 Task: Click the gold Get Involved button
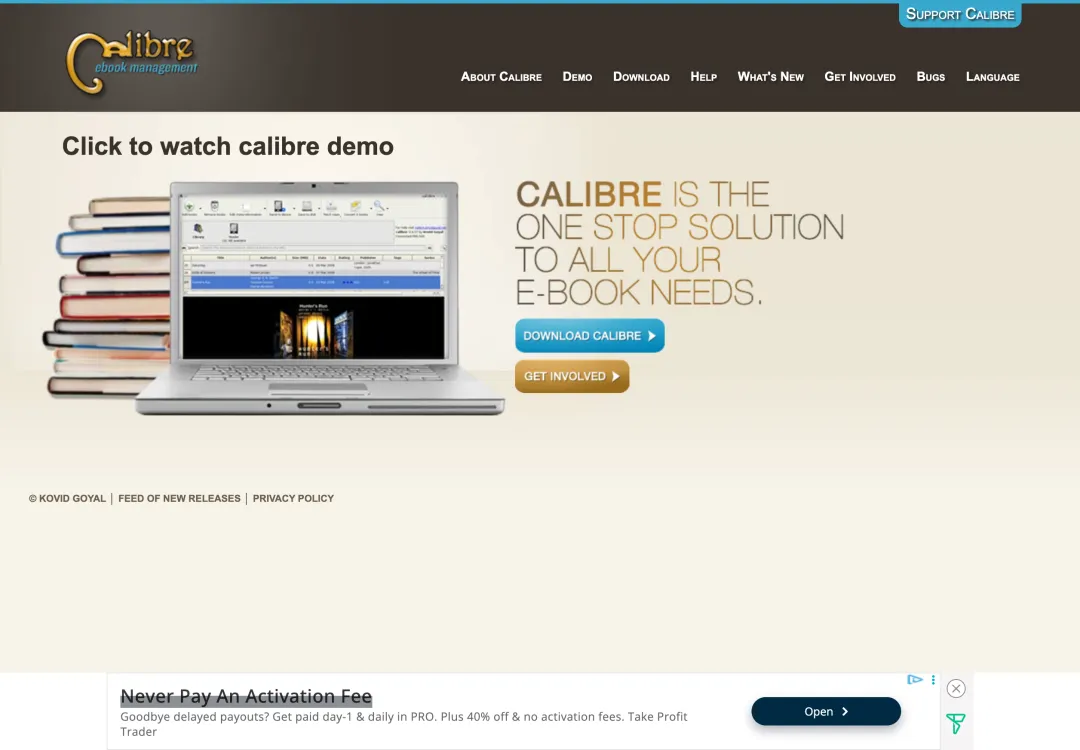(572, 376)
